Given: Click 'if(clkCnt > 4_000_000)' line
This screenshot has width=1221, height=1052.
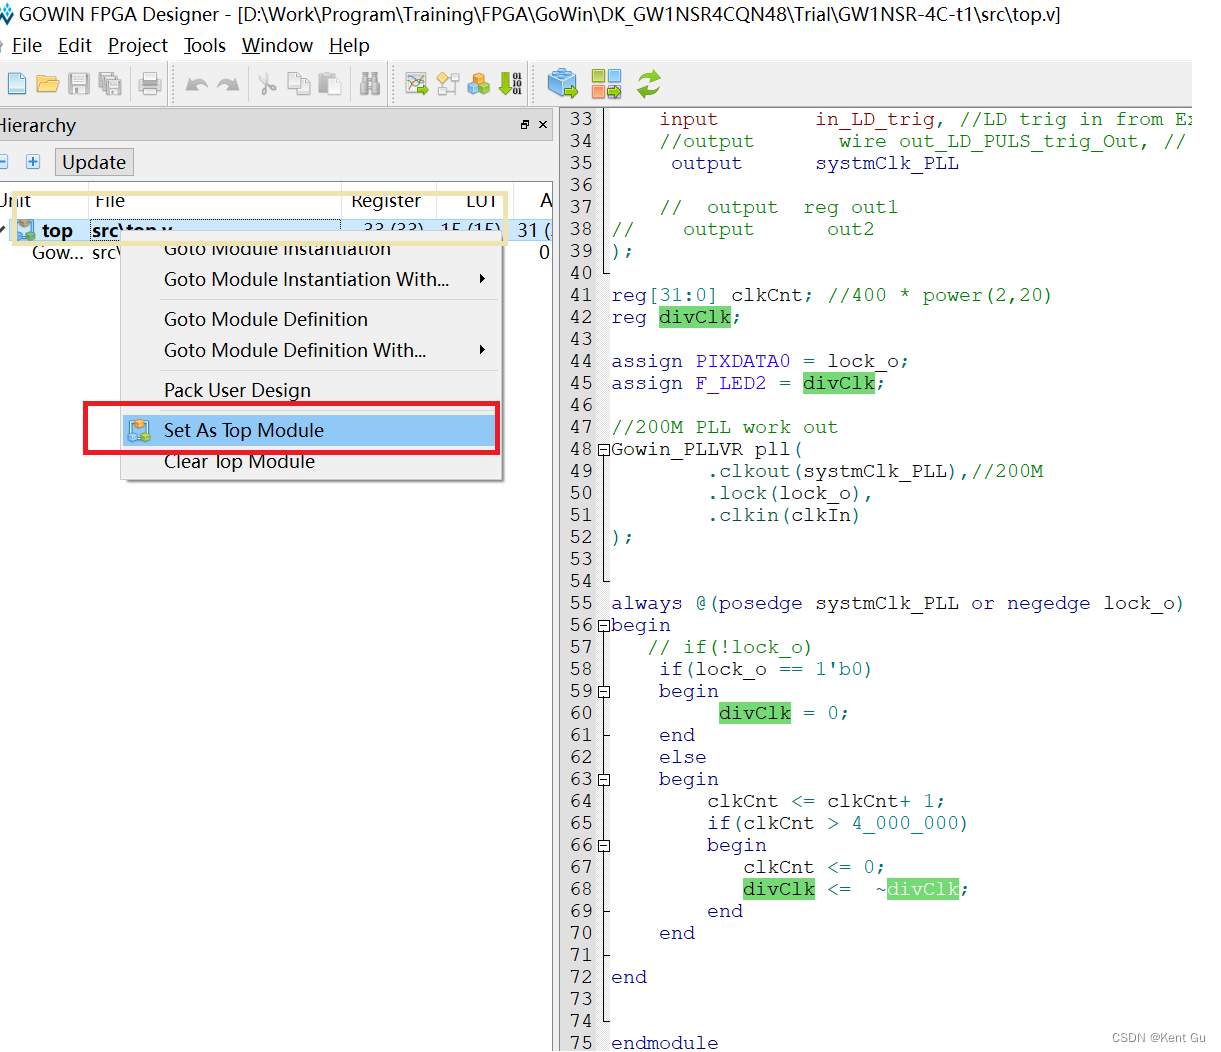Looking at the screenshot, I should [x=838, y=823].
